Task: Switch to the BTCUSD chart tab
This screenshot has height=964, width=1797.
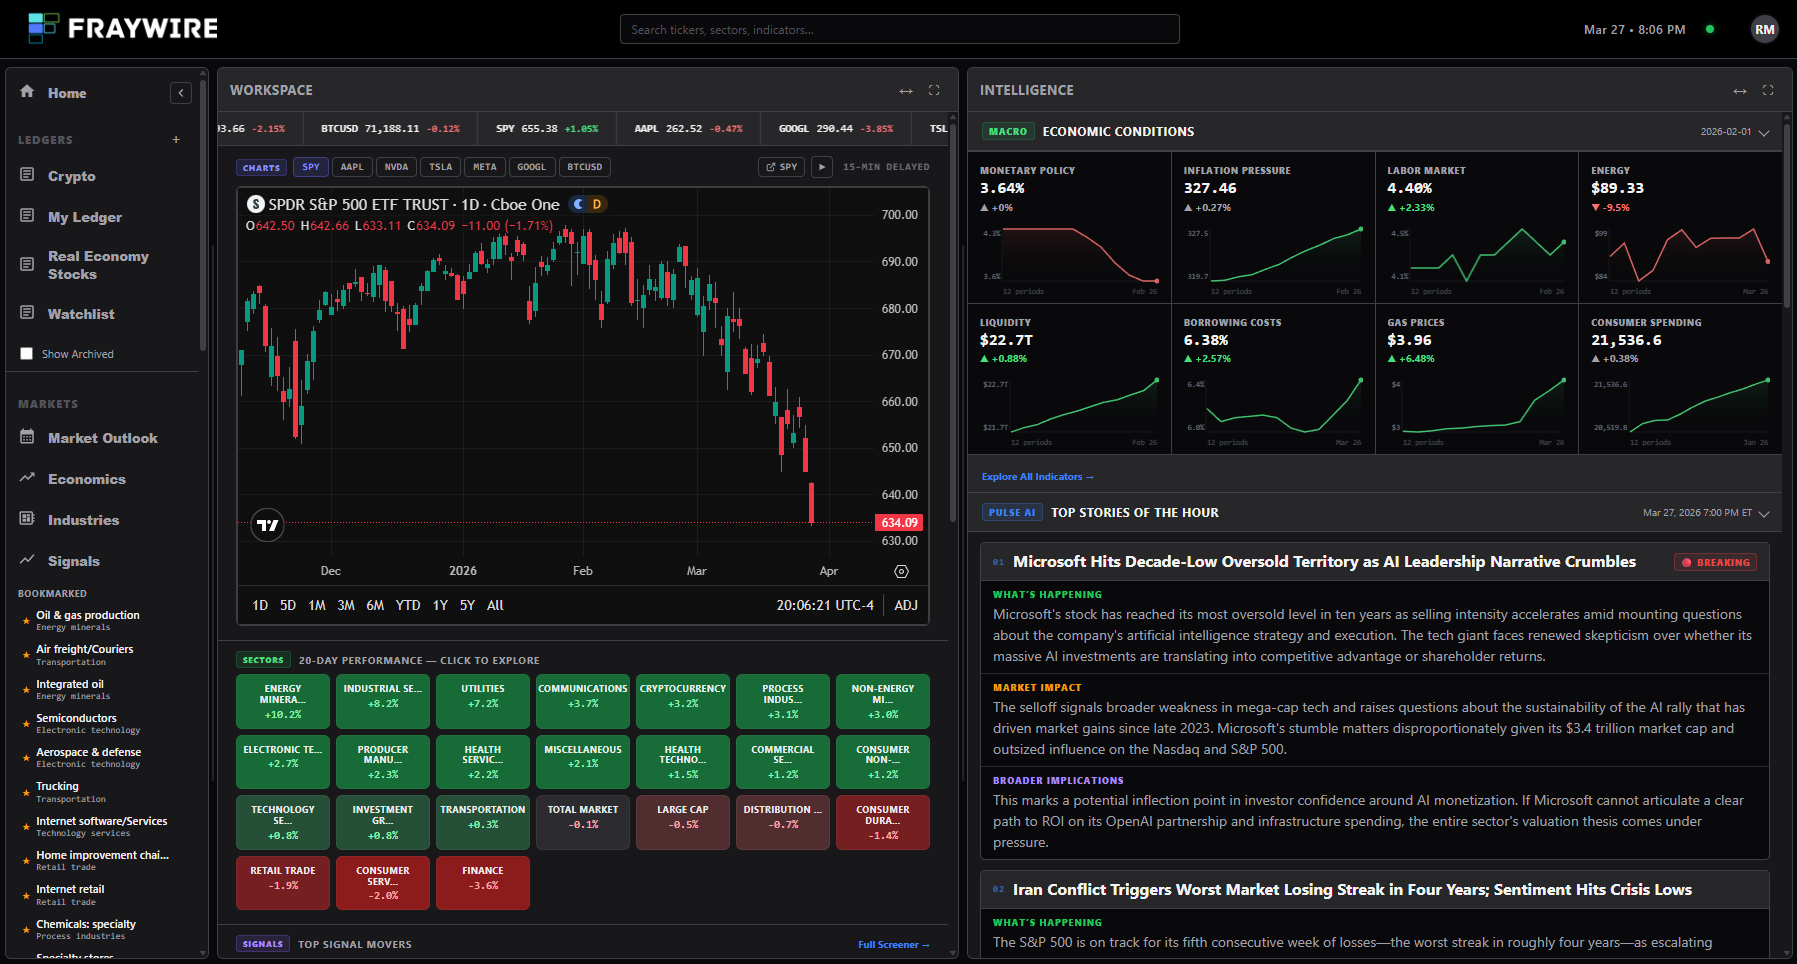Action: coord(585,167)
